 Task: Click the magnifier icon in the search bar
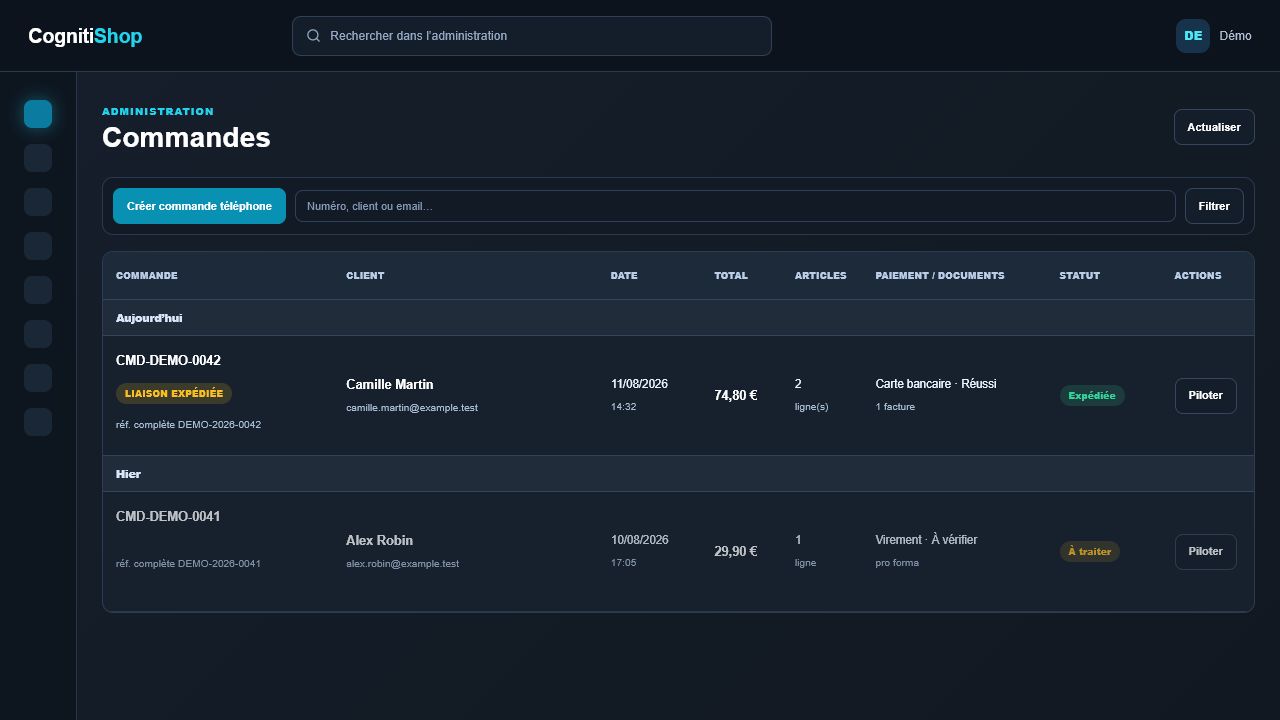[x=313, y=36]
